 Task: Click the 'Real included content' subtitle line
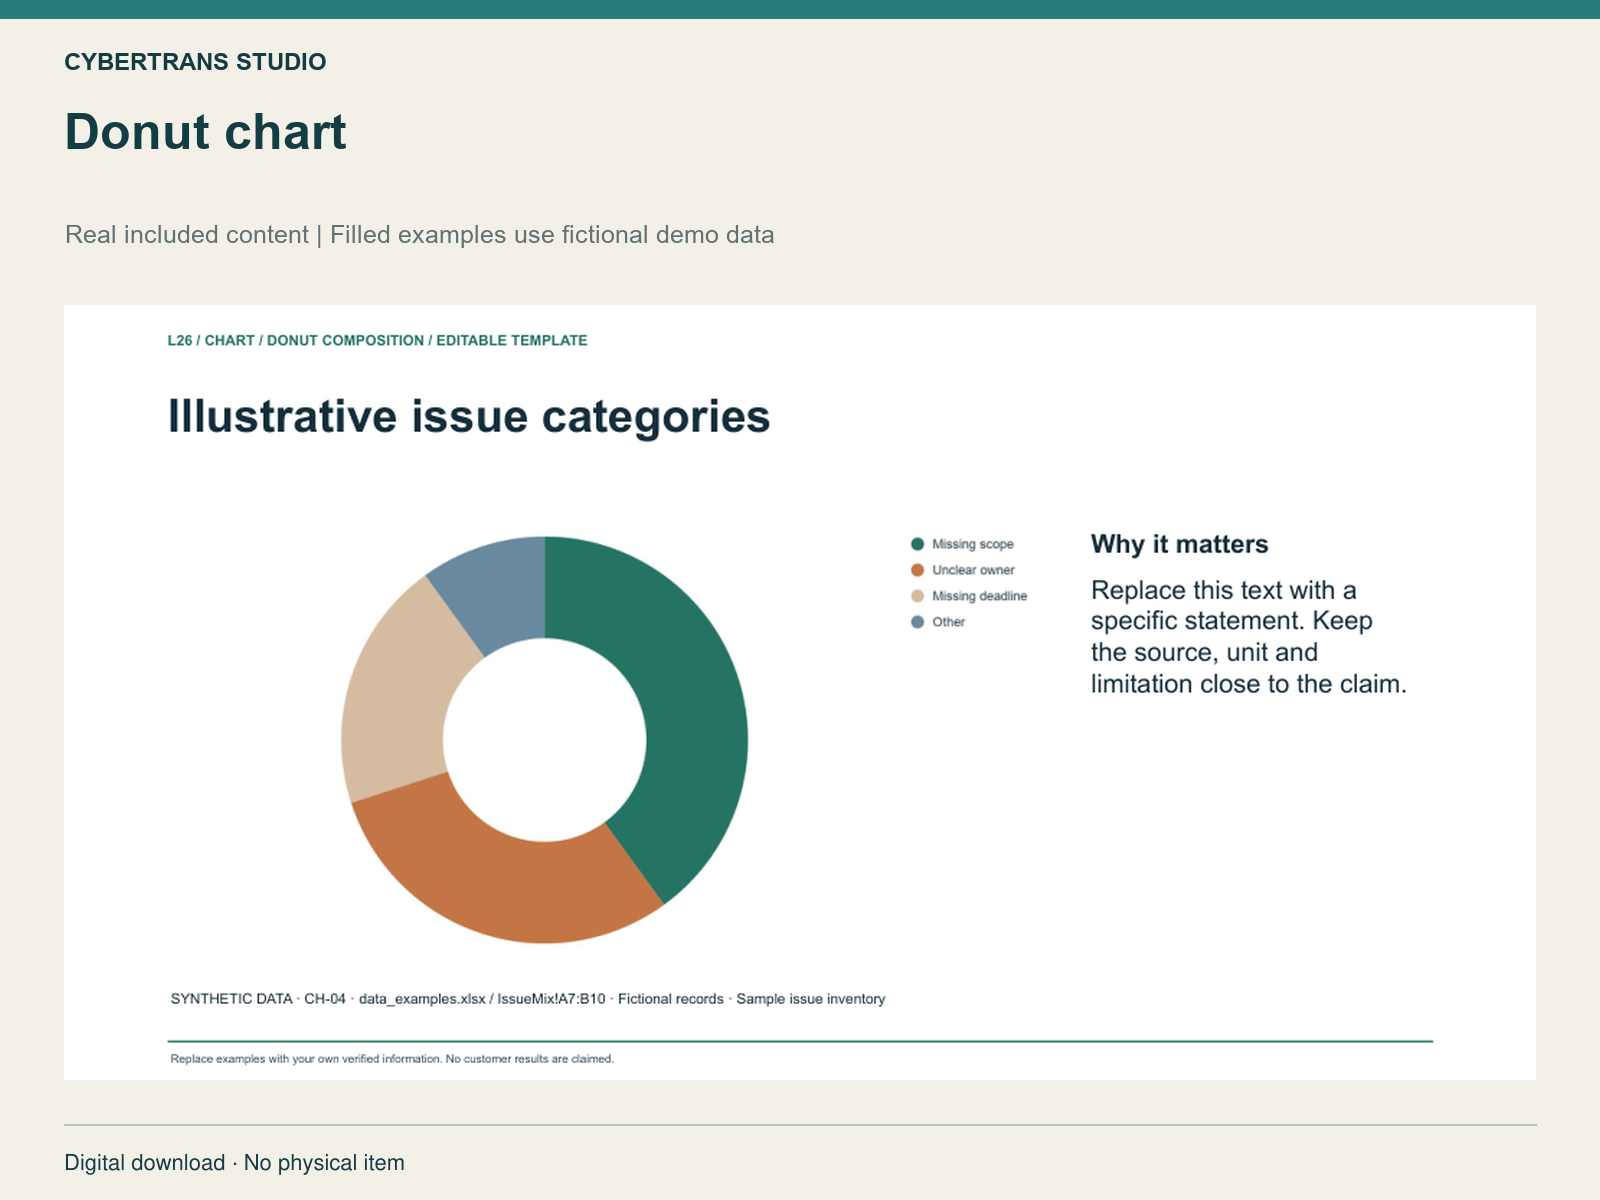(419, 235)
